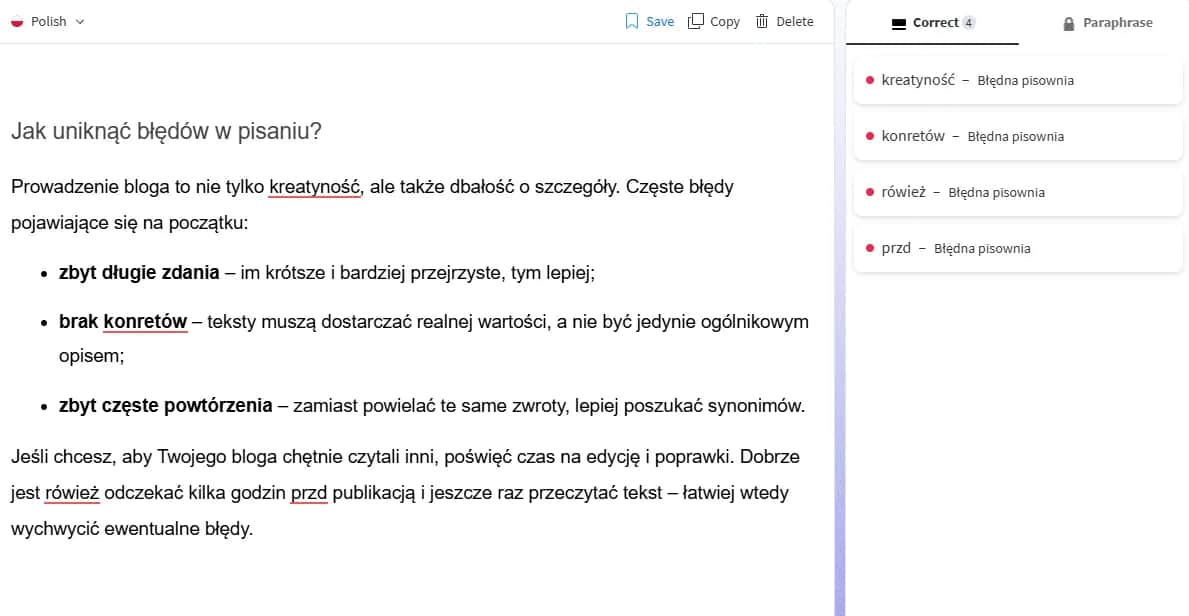Screen dimensions: 1189x616
Task: Click the red dot next to kreatyność
Action: coord(868,80)
